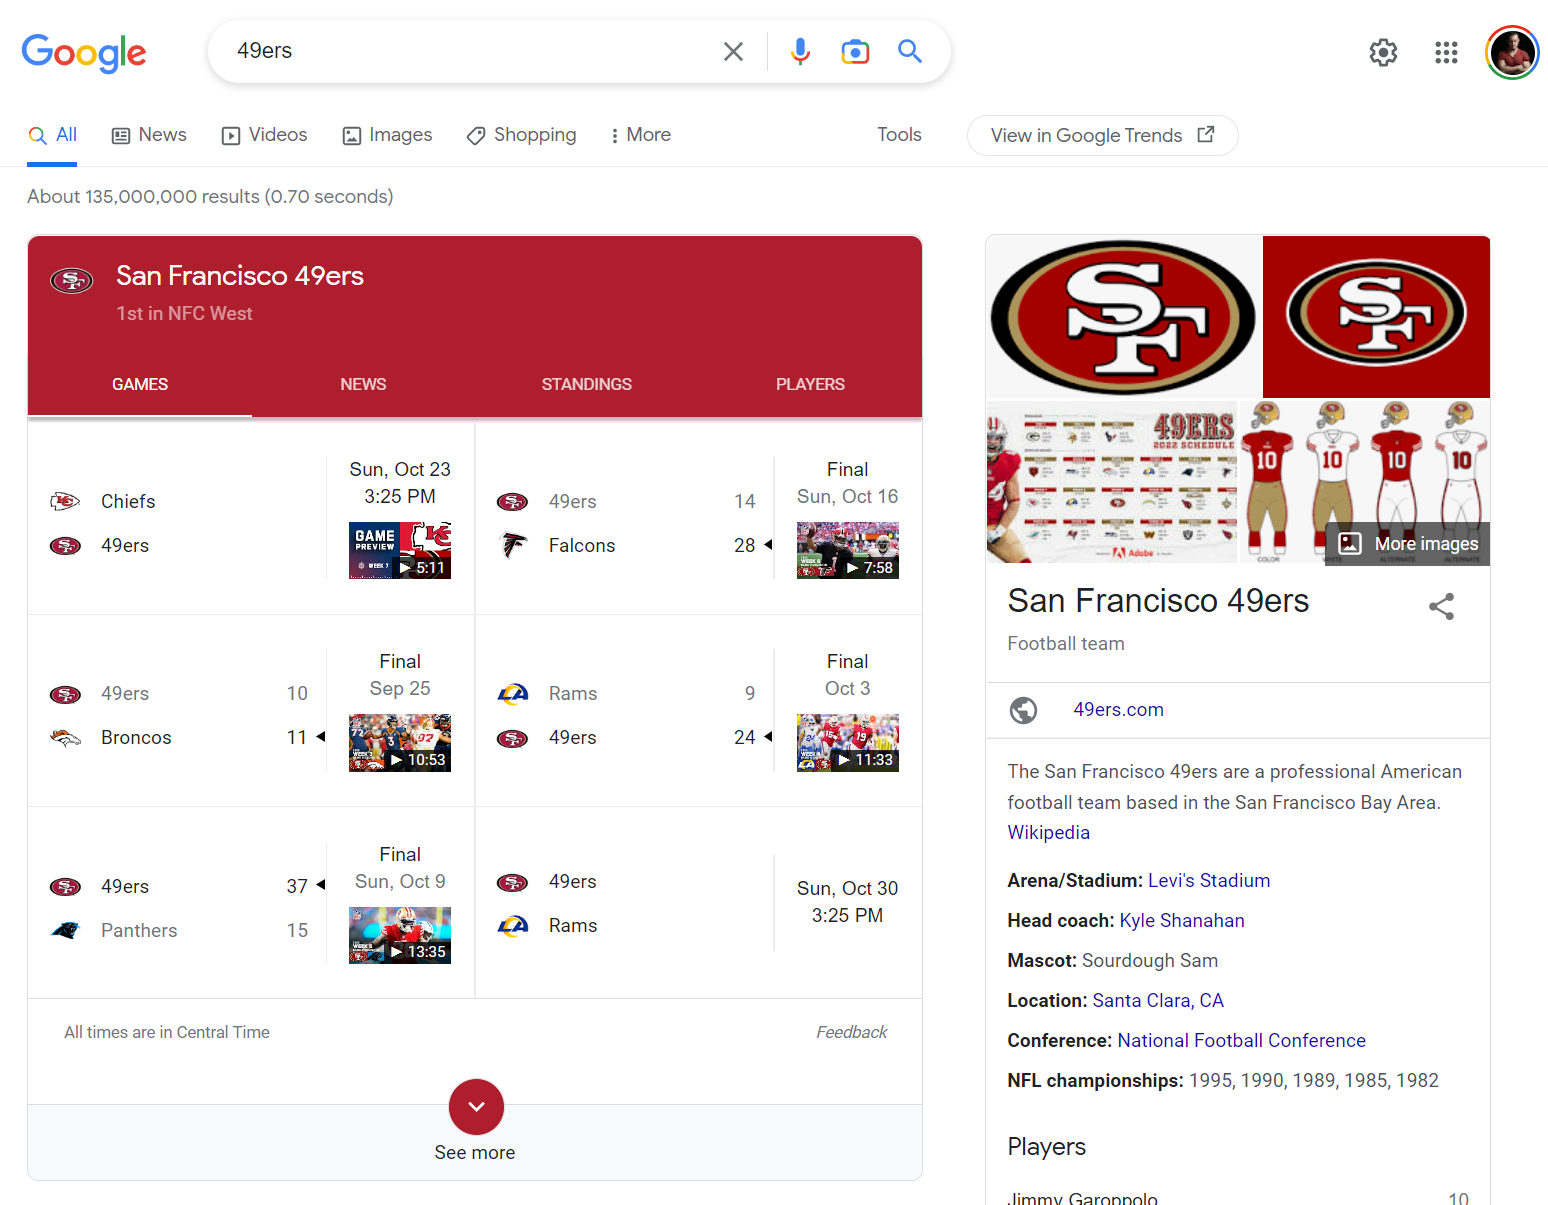The image size is (1548, 1205).
Task: Click the 1st in NFC West subtitle
Action: pos(185,313)
